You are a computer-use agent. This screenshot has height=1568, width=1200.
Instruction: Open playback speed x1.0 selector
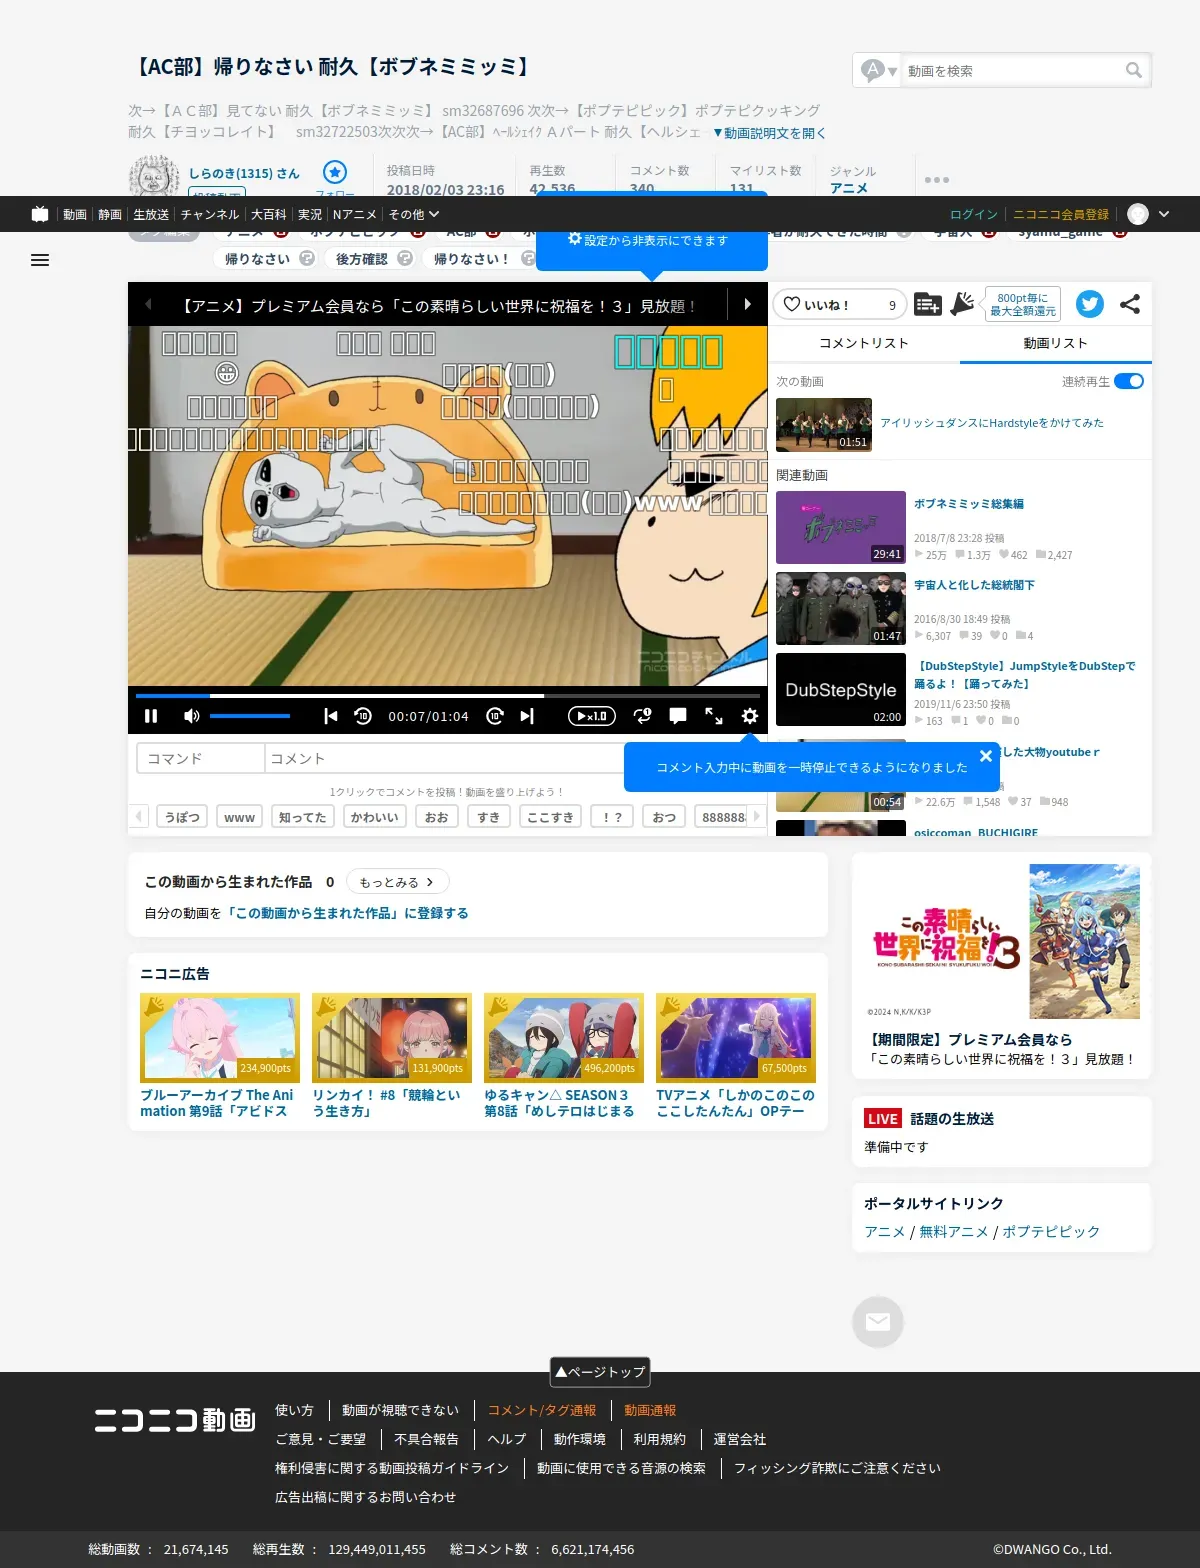click(x=592, y=716)
